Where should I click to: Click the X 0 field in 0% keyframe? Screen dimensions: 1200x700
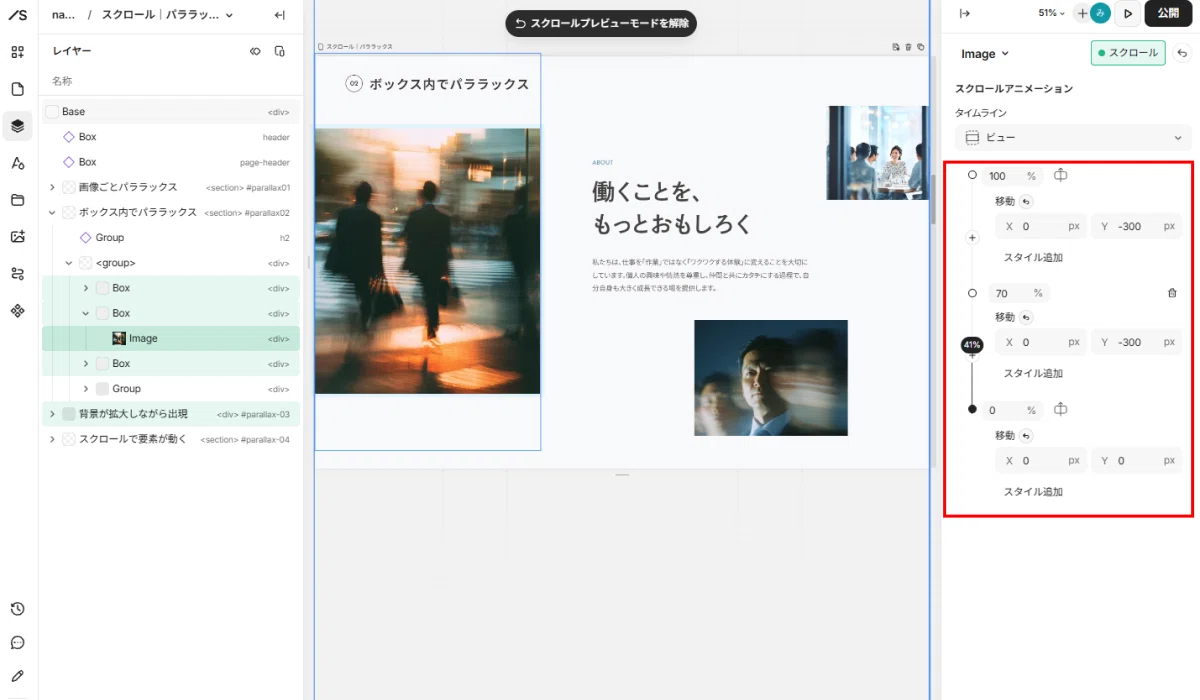click(x=1040, y=461)
